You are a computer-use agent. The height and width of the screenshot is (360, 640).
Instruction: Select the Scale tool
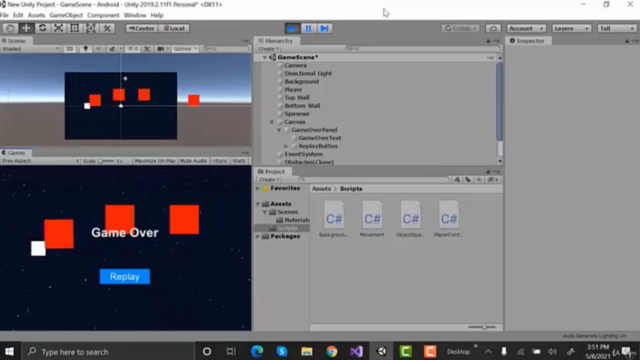click(58, 28)
